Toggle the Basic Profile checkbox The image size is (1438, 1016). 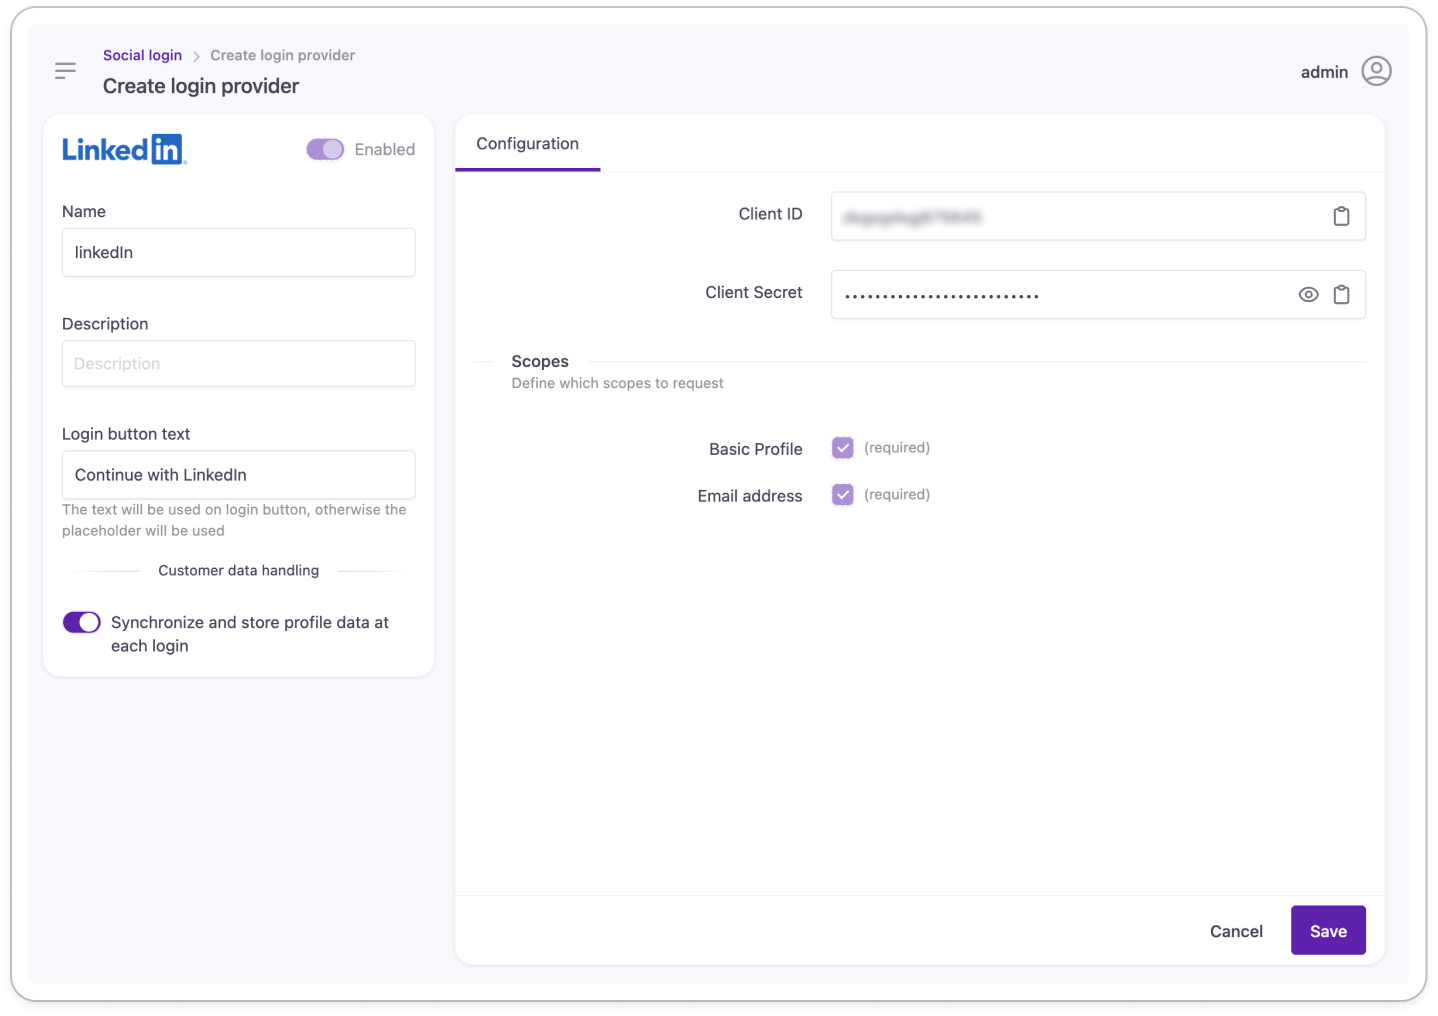tap(843, 448)
